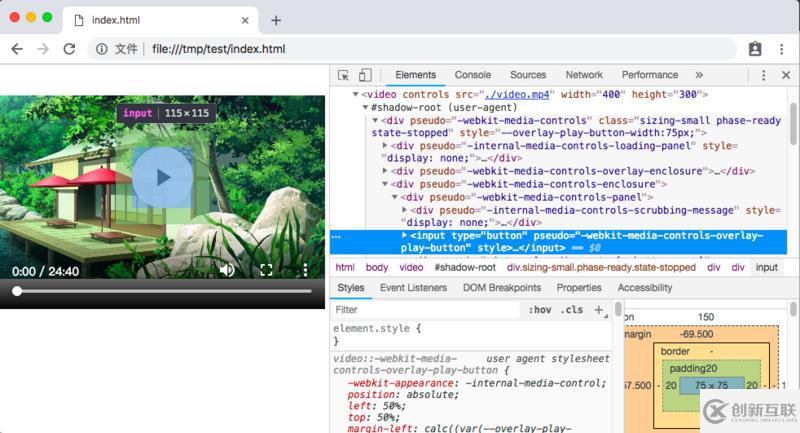Select div.sizing-small.phase-ready breadcrumb
Viewport: 800px width, 433px height.
(x=601, y=267)
